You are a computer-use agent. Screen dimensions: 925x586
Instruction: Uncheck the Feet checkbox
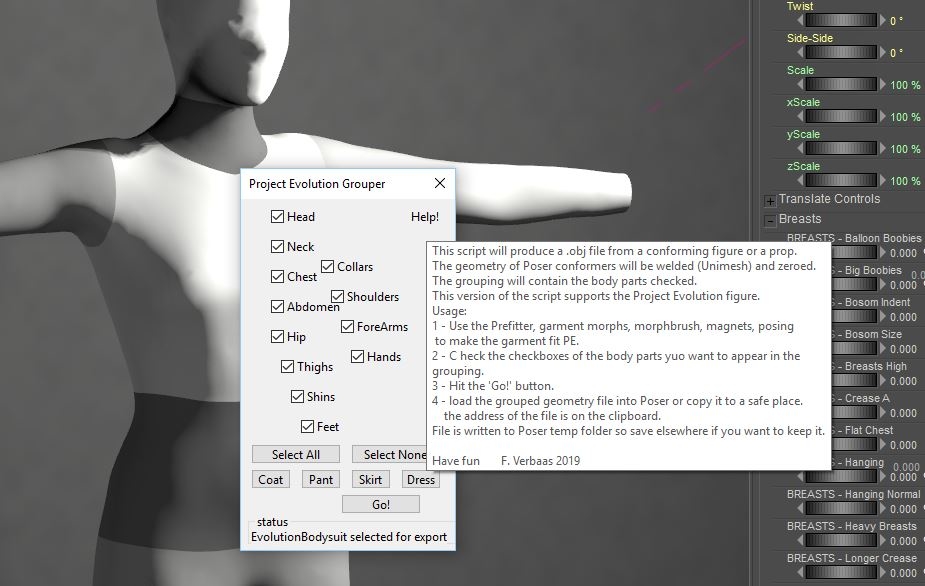coord(307,427)
